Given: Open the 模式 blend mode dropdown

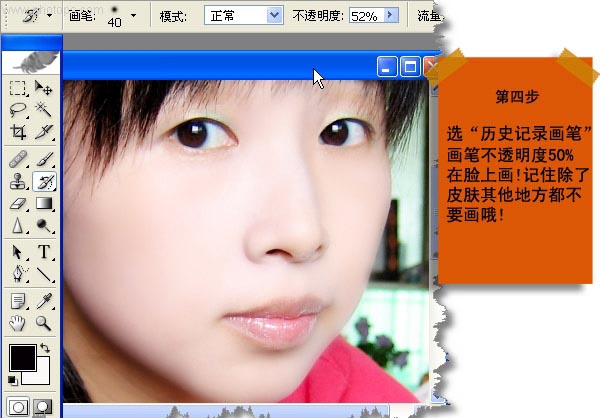Looking at the screenshot, I should pyautogui.click(x=274, y=16).
